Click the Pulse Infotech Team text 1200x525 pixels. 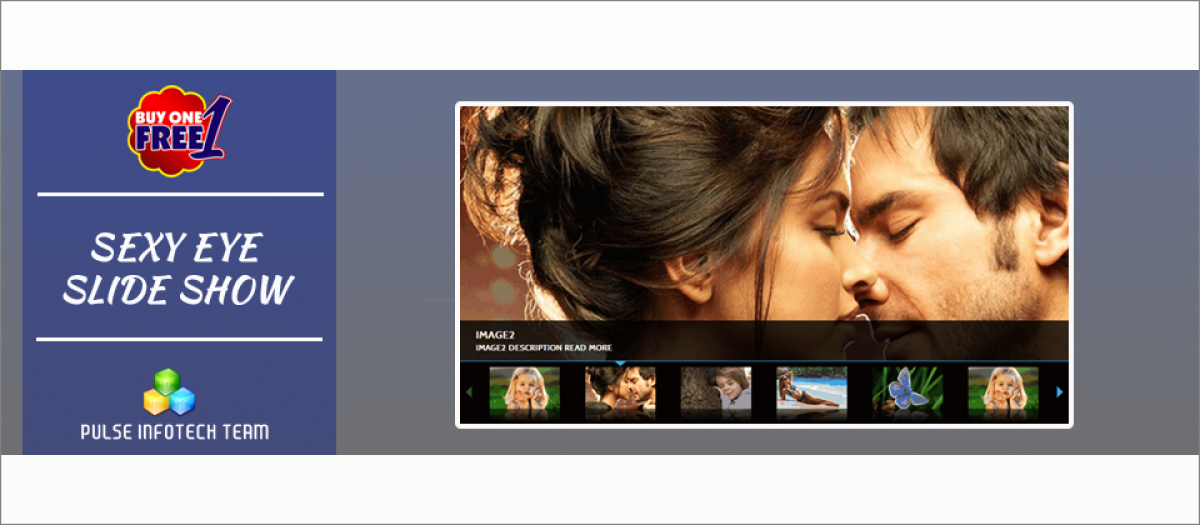[x=174, y=432]
